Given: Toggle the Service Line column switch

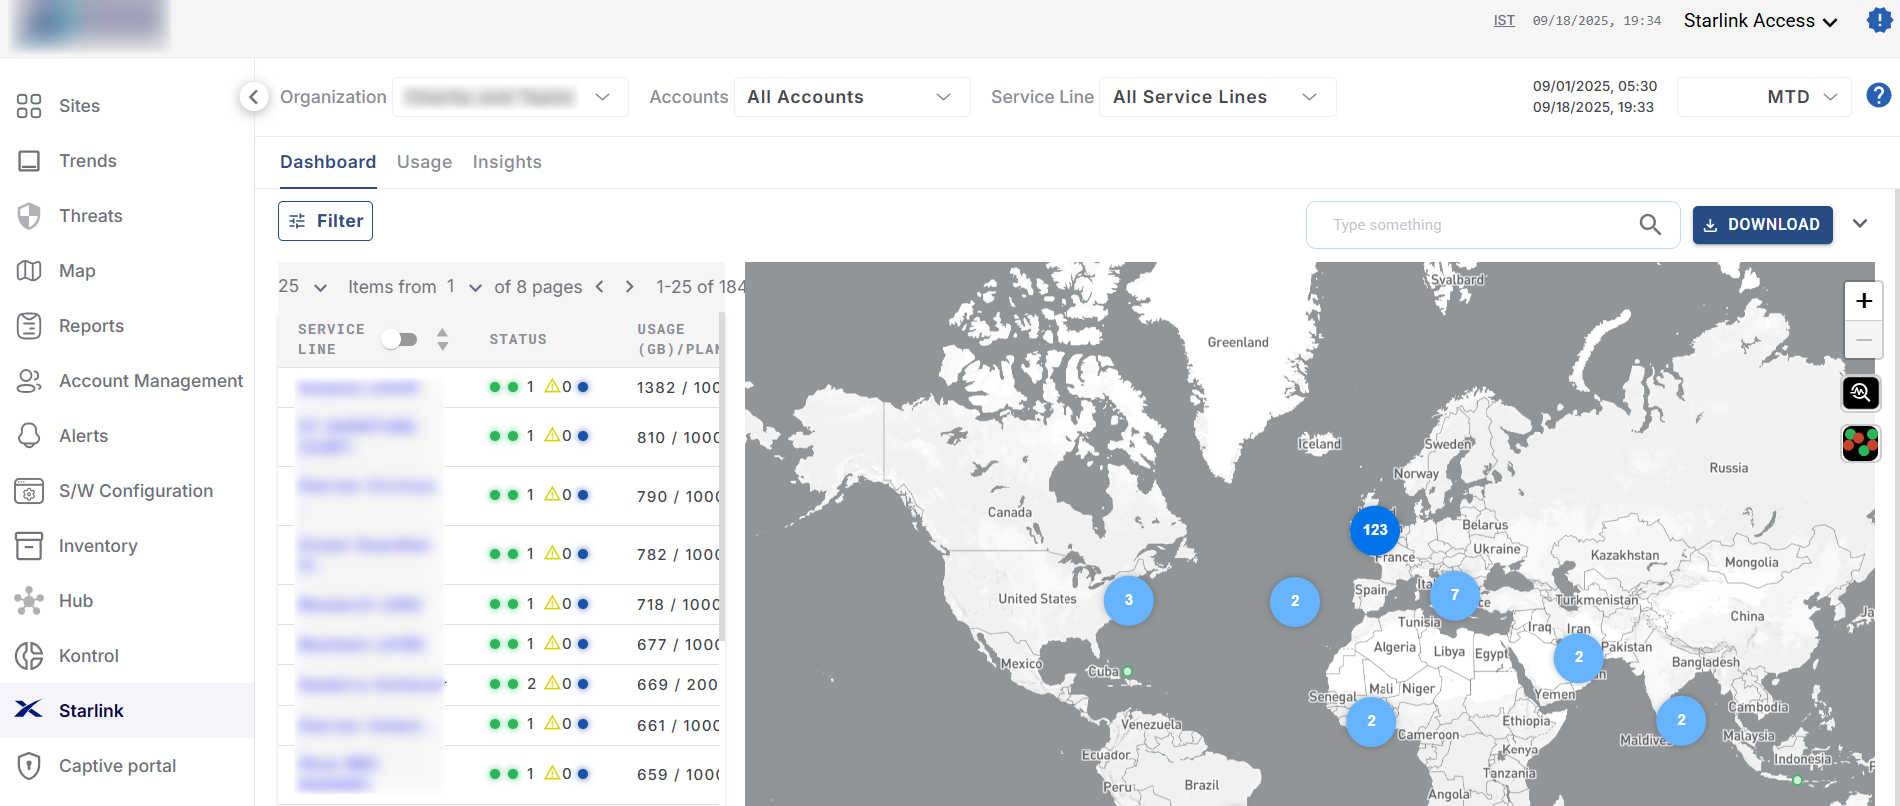Looking at the screenshot, I should [x=400, y=339].
